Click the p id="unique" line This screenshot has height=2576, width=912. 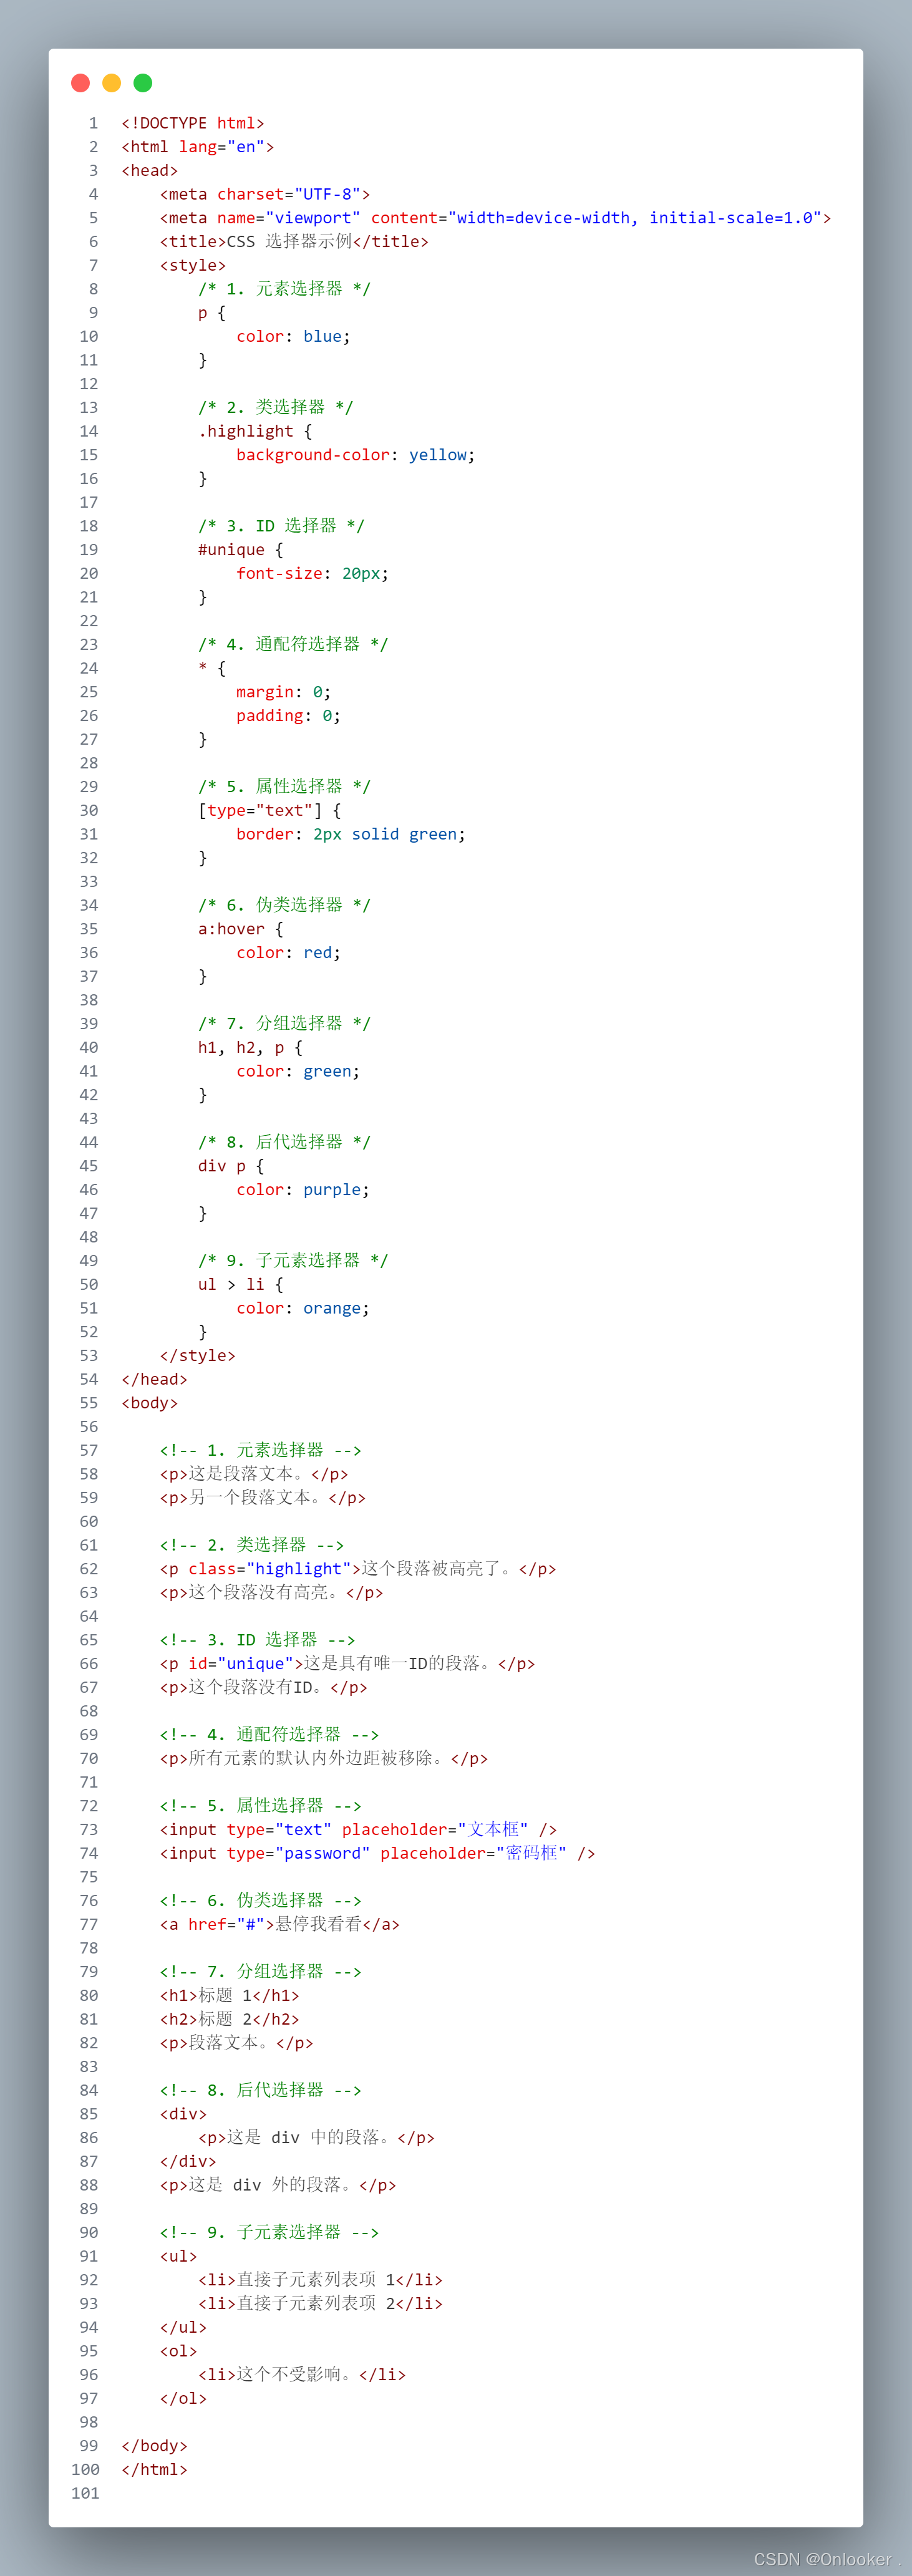point(347,1664)
